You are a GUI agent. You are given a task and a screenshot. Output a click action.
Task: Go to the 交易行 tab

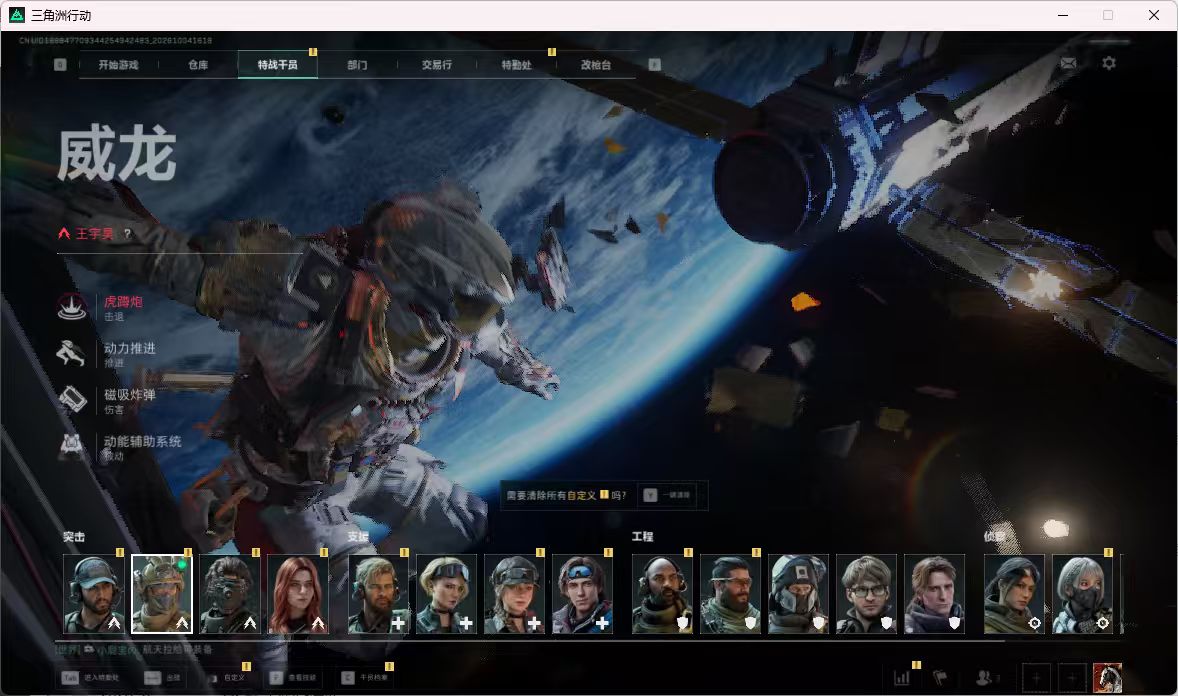(x=436, y=65)
